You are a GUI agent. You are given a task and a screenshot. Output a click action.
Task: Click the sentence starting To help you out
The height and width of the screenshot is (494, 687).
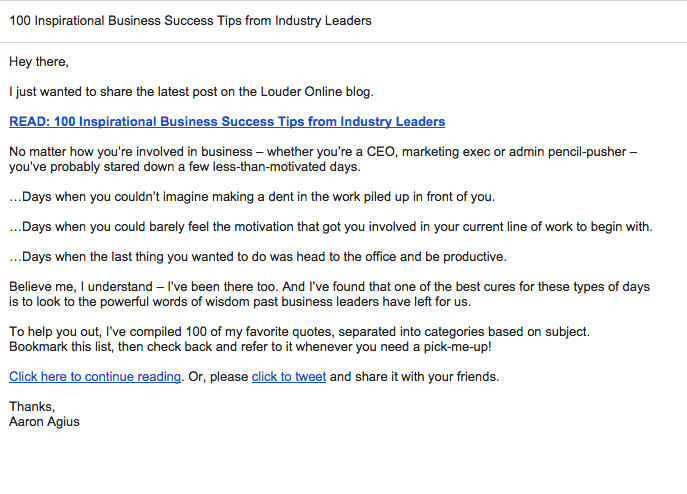(299, 331)
